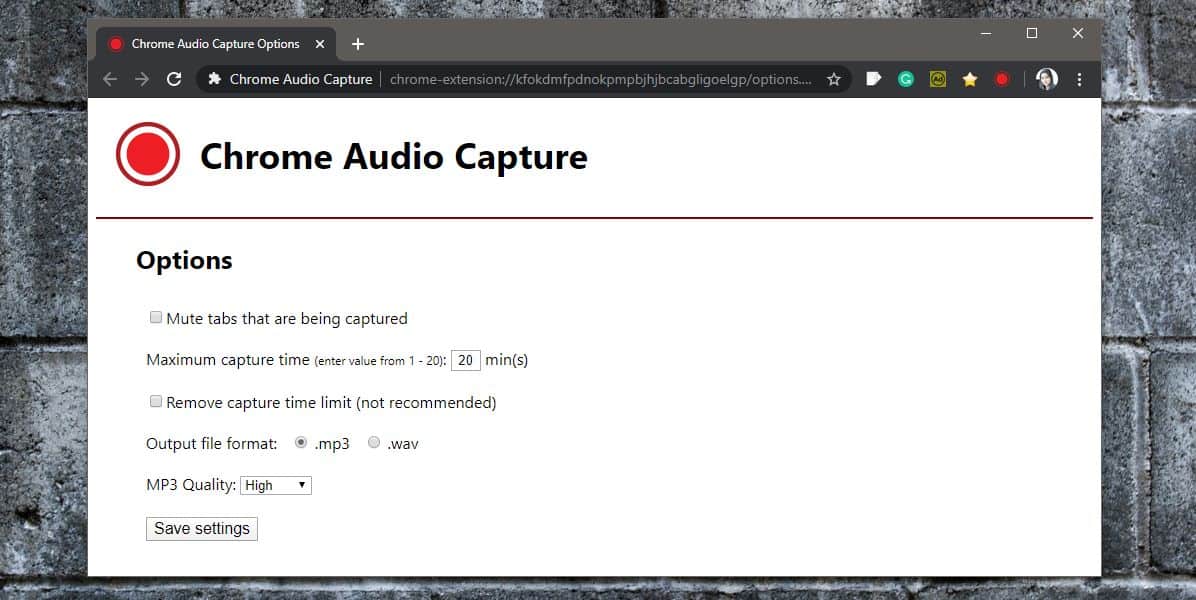1196x600 pixels.
Task: Close the Chrome Audio Capture Options tab
Action: pos(320,44)
